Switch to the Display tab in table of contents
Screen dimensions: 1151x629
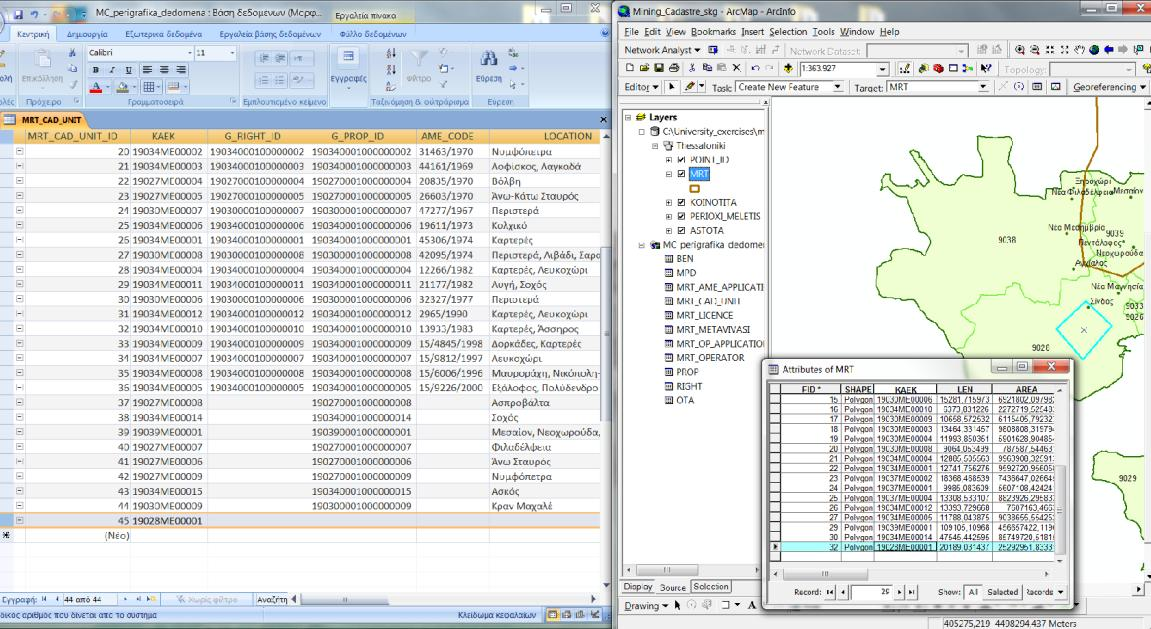(x=638, y=587)
